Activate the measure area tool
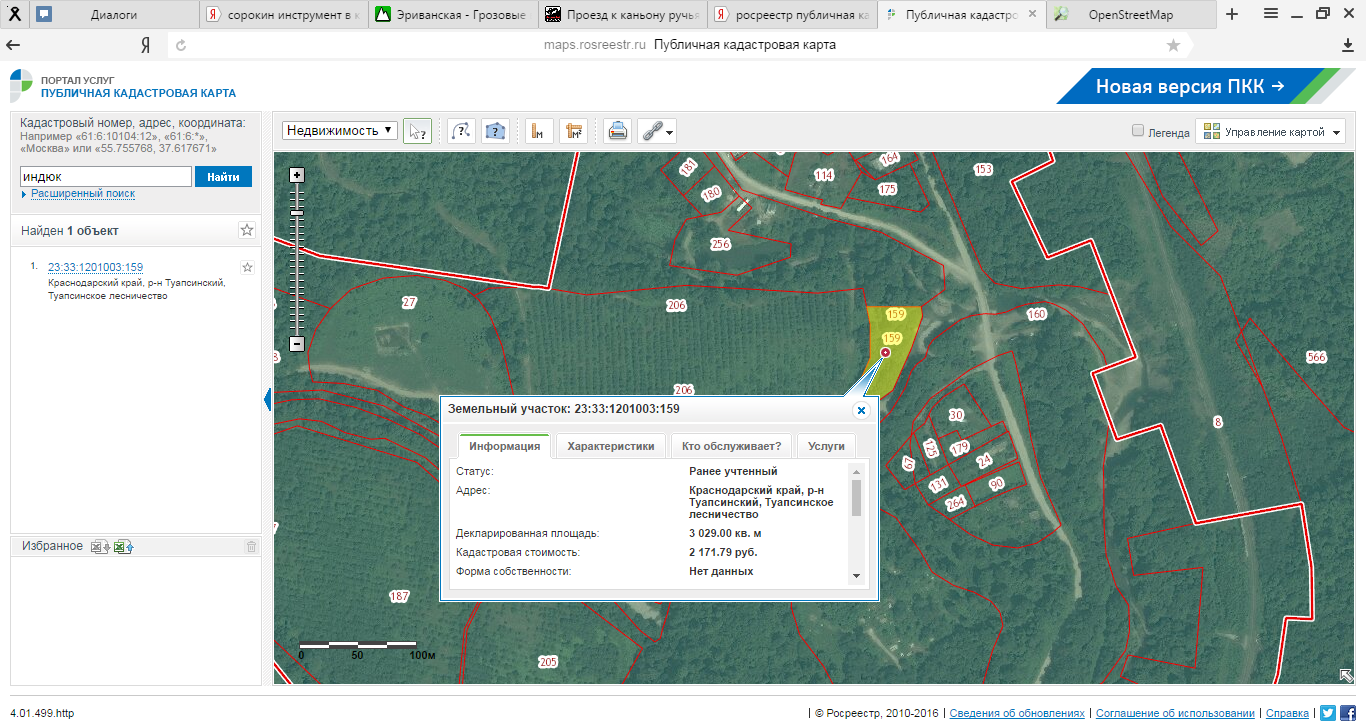The width and height of the screenshot is (1366, 728). 573,131
